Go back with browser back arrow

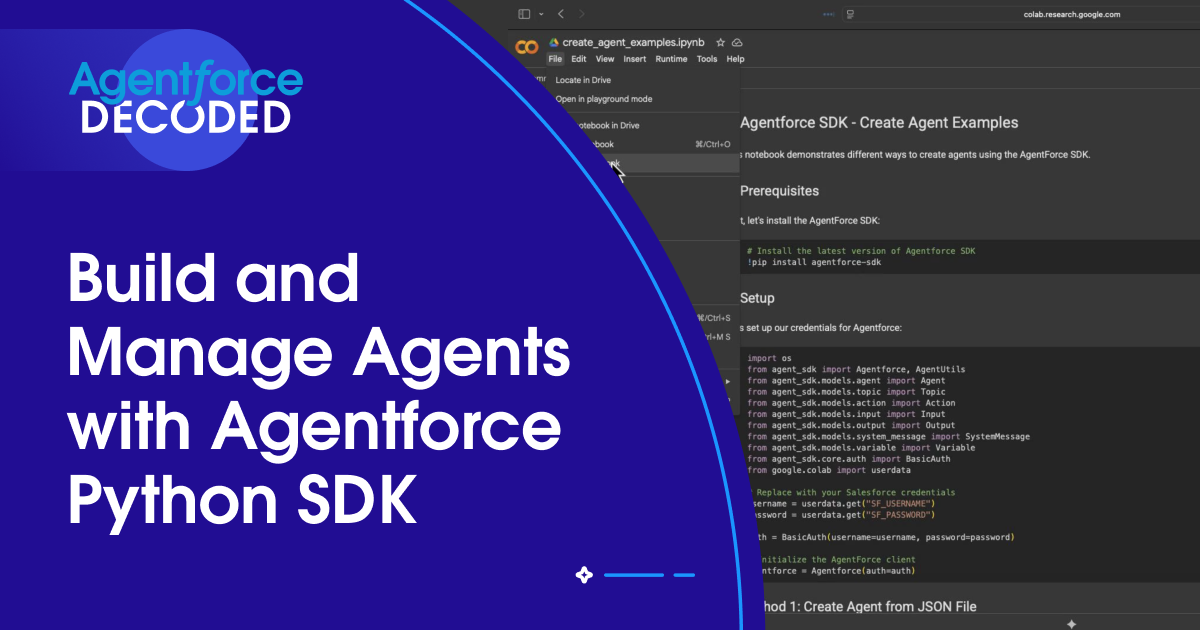[560, 14]
